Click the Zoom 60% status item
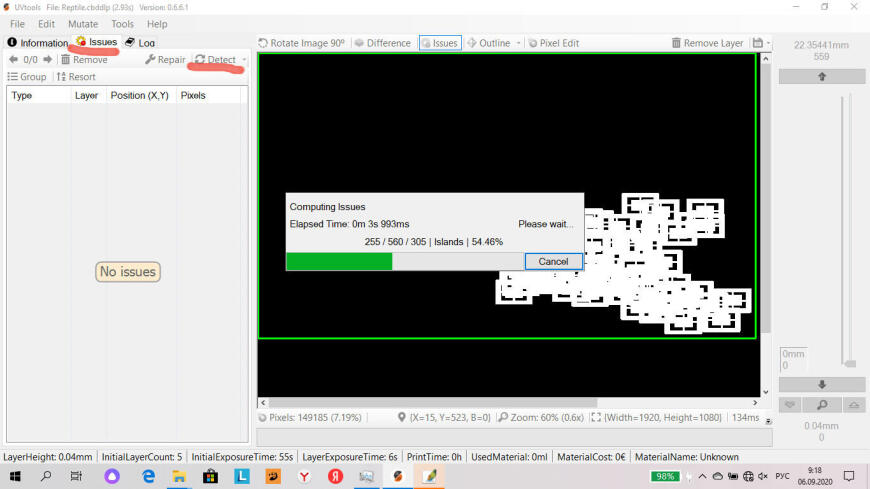870x489 pixels. coord(541,417)
